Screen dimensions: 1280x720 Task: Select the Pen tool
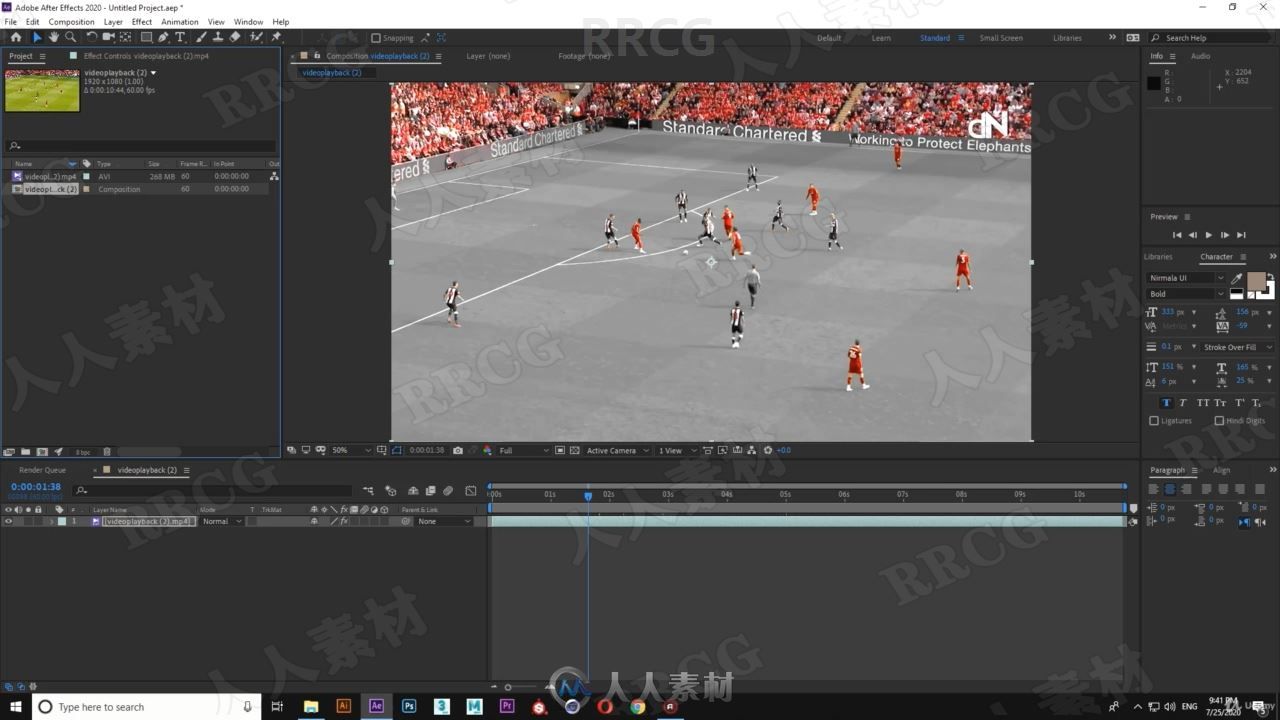click(163, 37)
